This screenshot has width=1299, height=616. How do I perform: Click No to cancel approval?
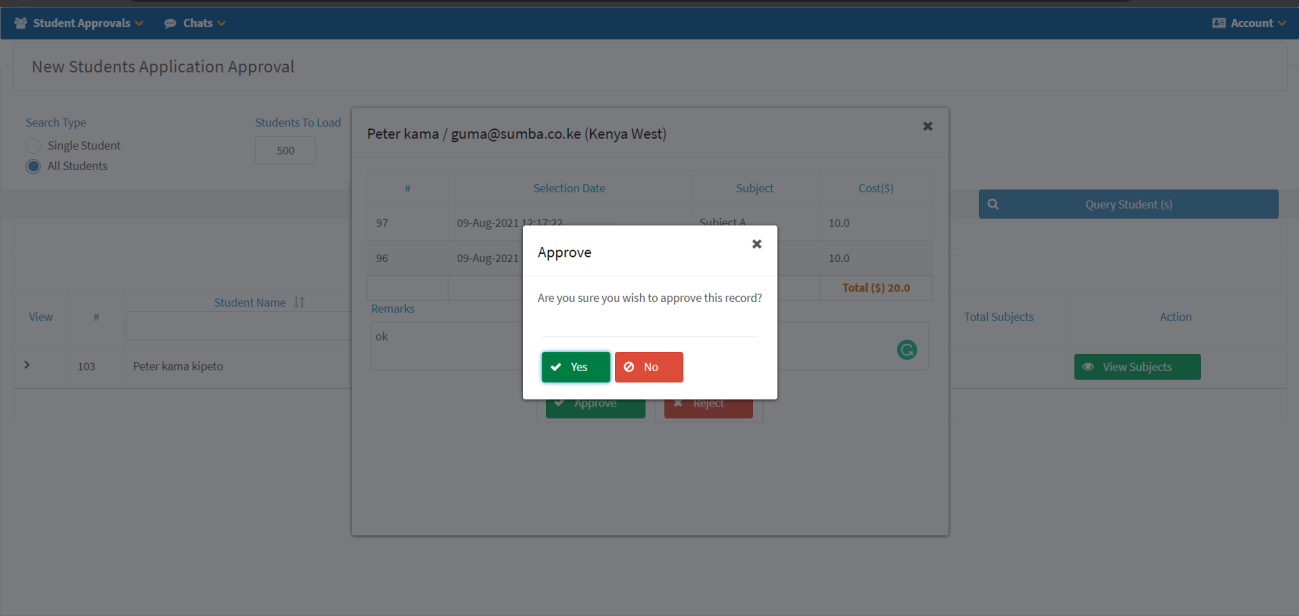coord(649,367)
